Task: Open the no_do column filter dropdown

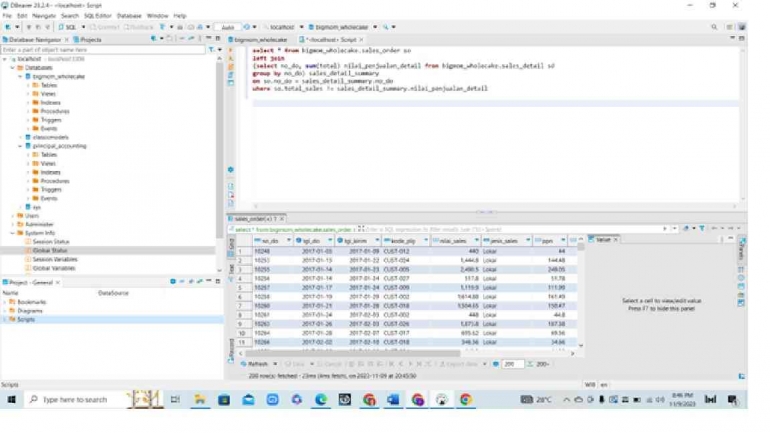Action: pos(289,241)
